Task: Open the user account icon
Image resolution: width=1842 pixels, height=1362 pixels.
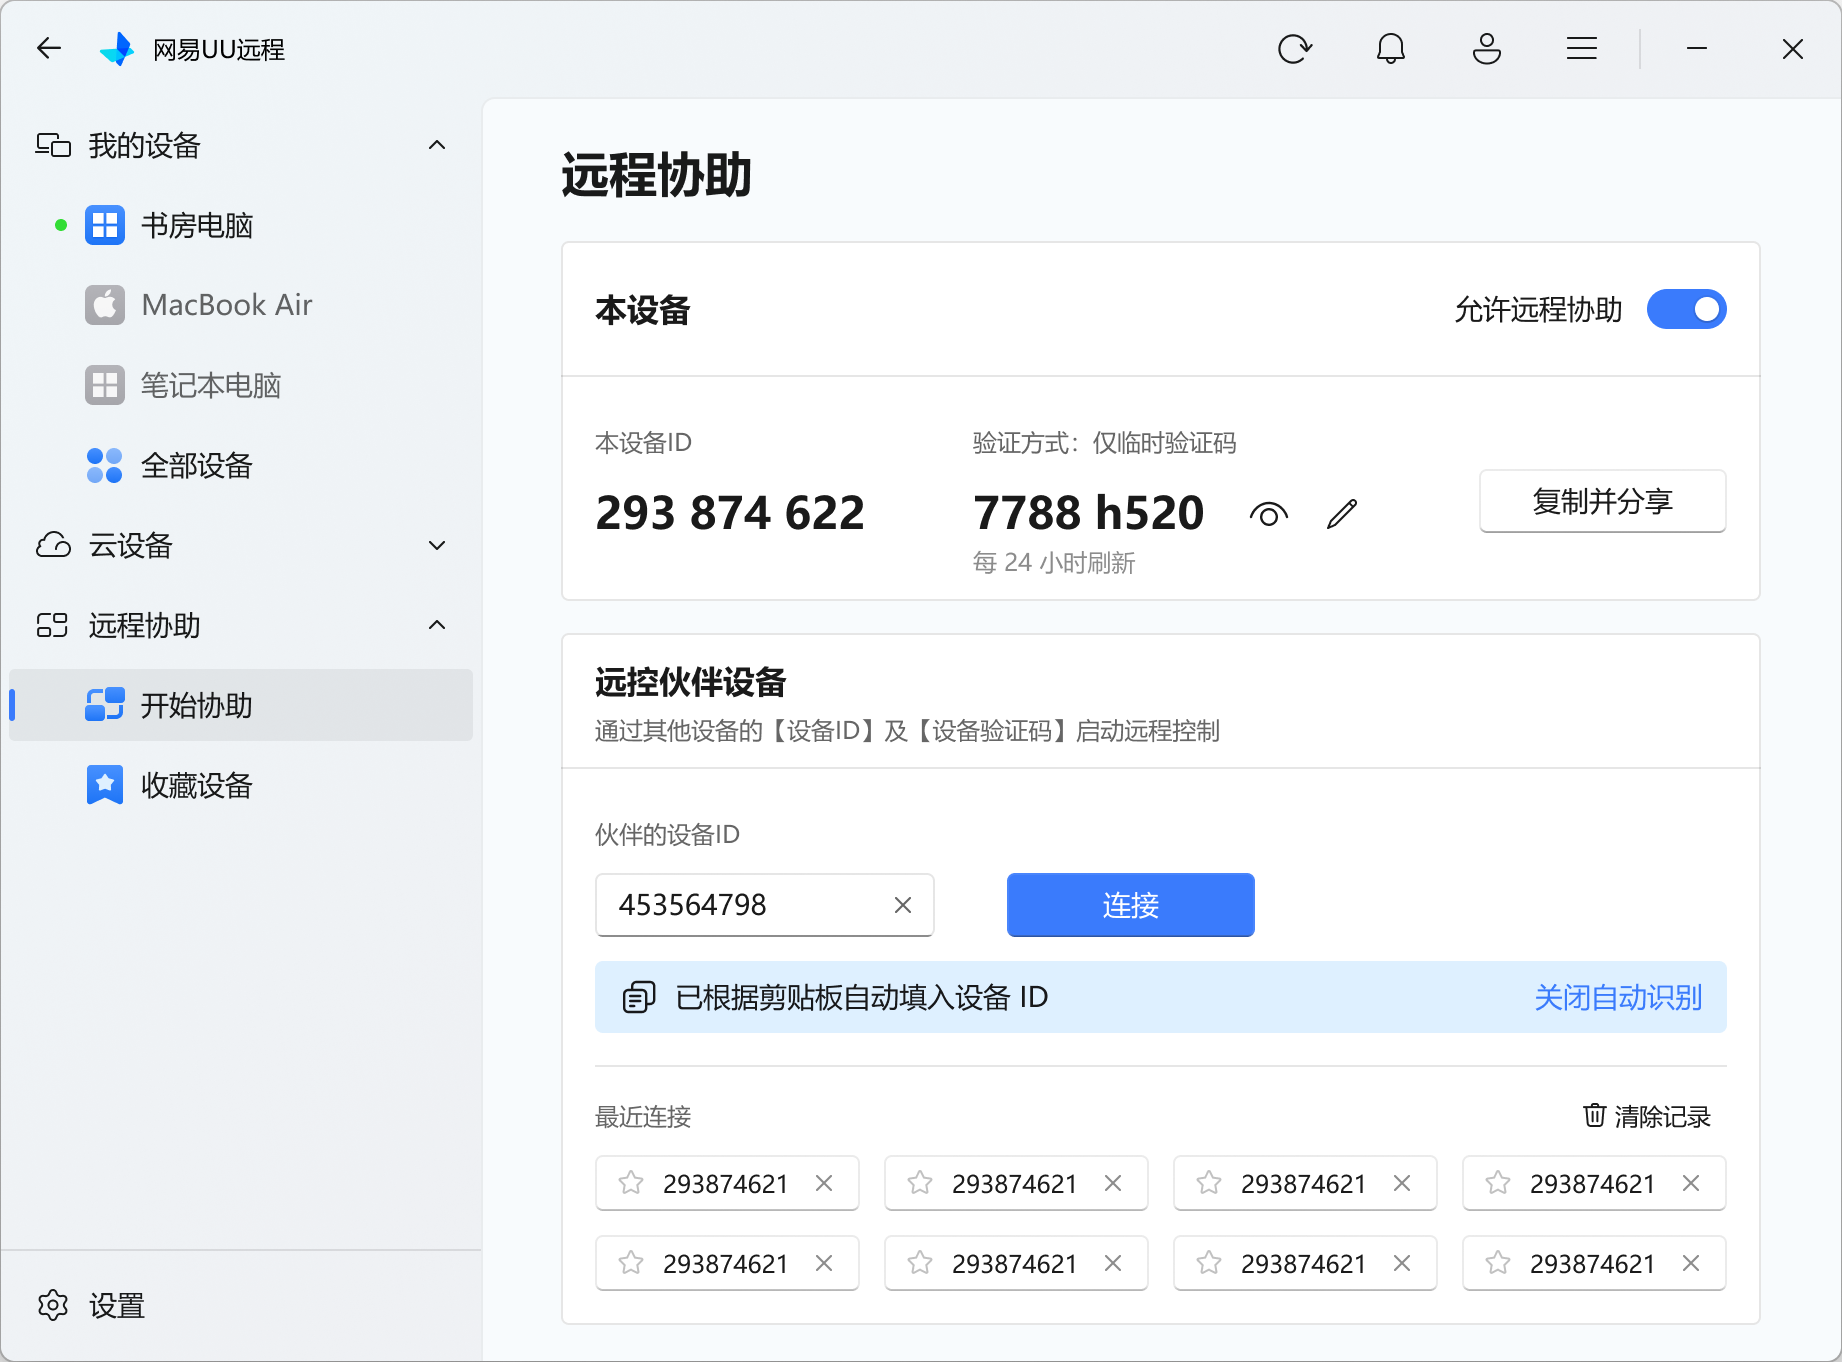Action: point(1486,48)
